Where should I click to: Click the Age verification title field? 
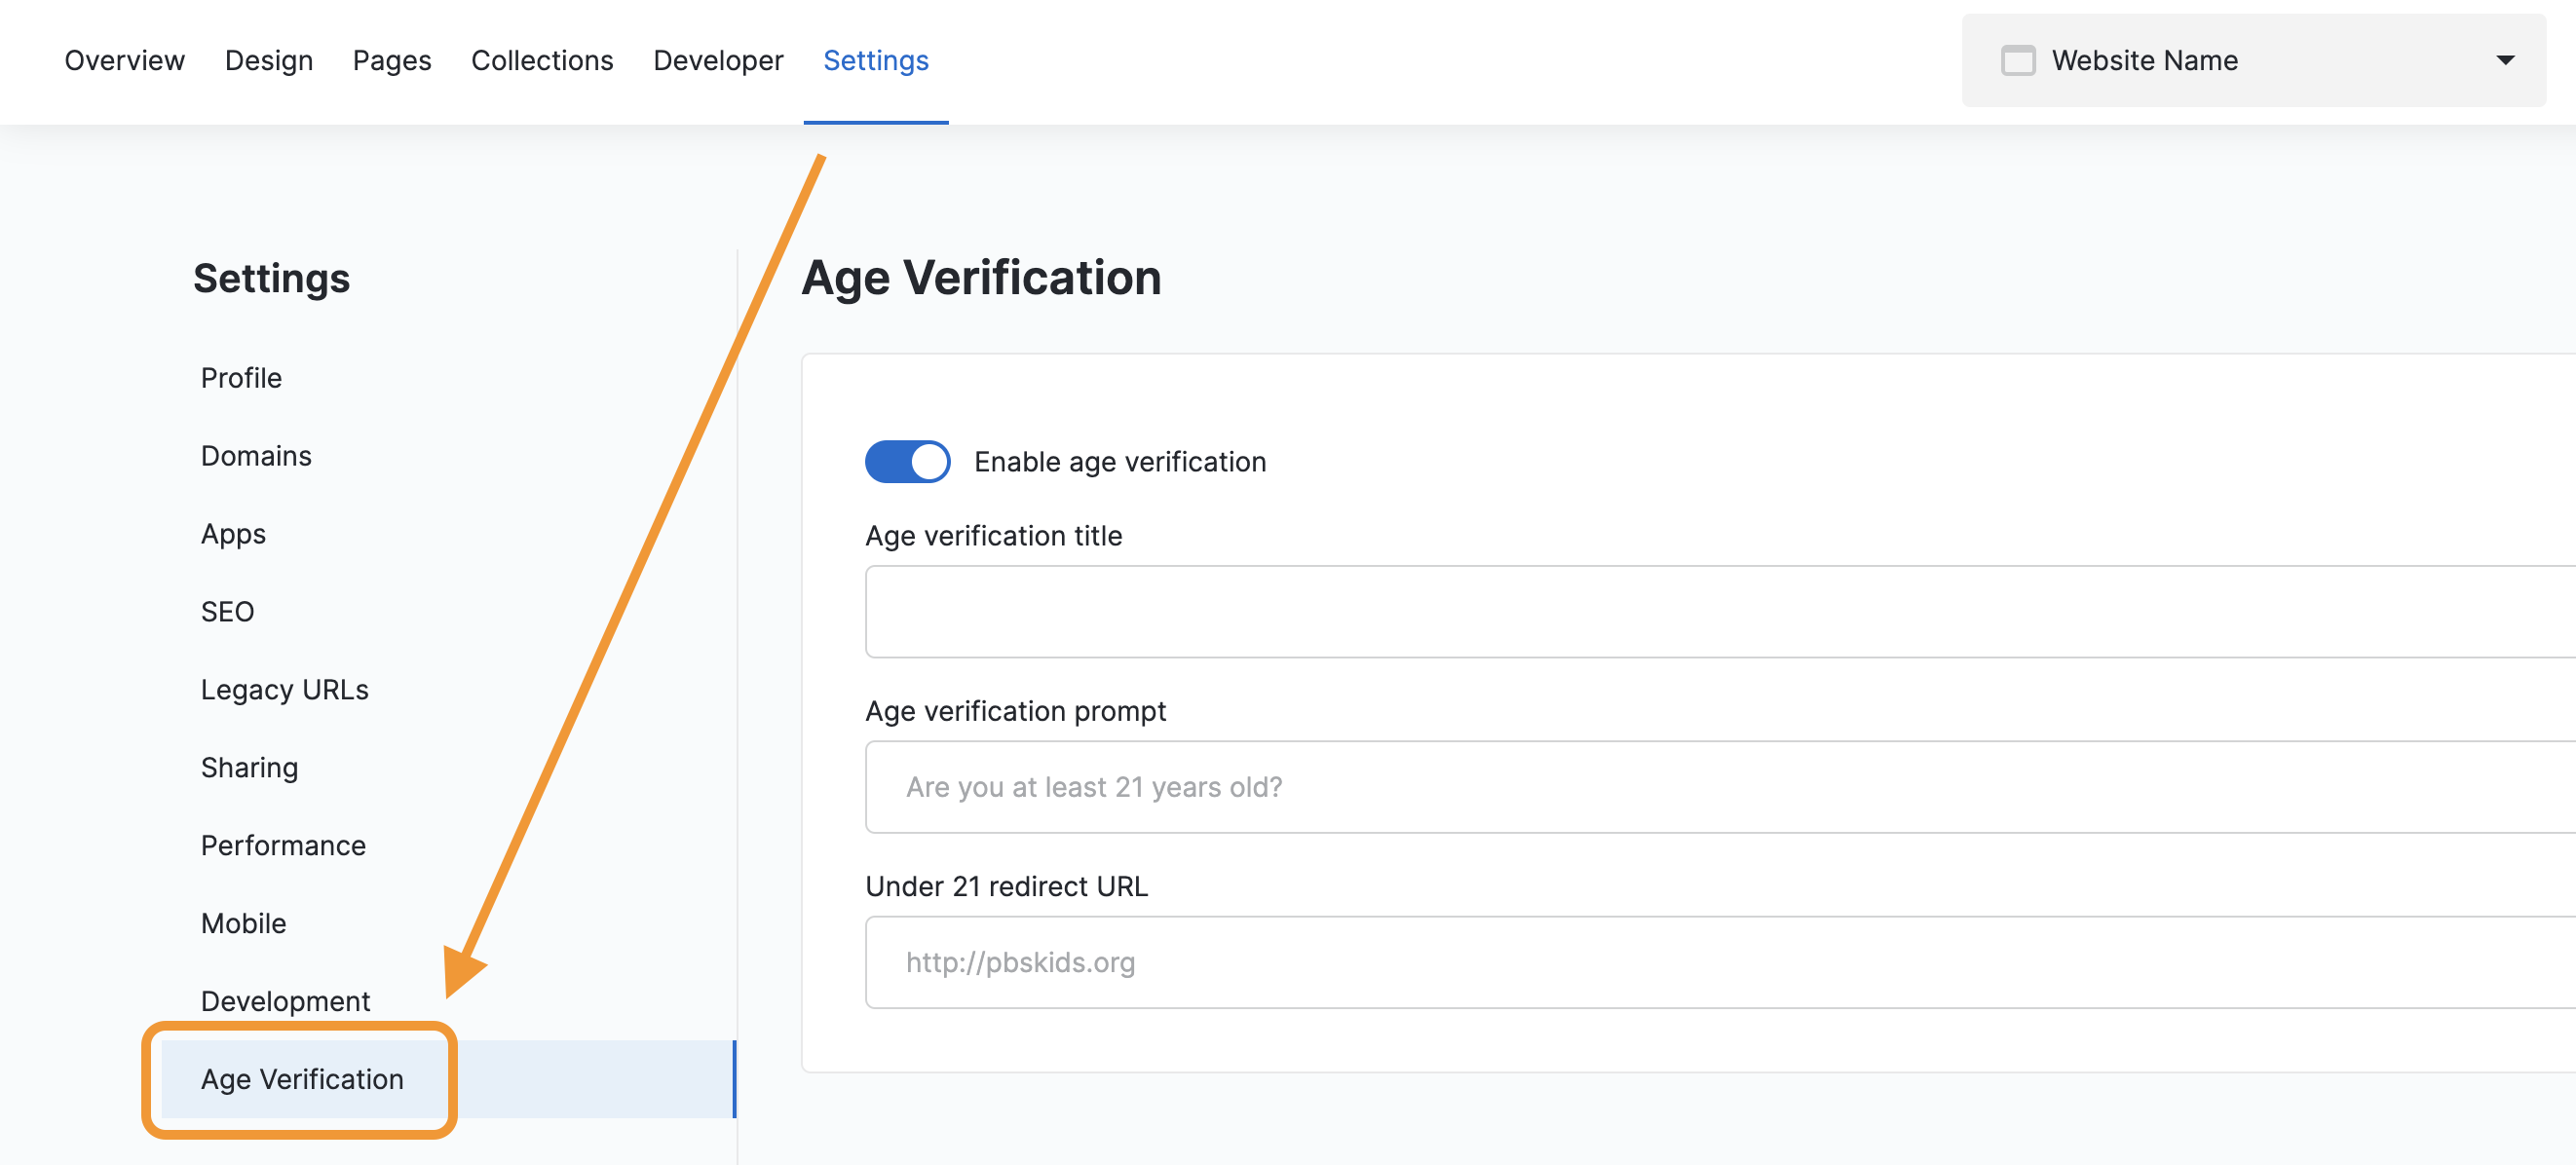pos(1700,612)
